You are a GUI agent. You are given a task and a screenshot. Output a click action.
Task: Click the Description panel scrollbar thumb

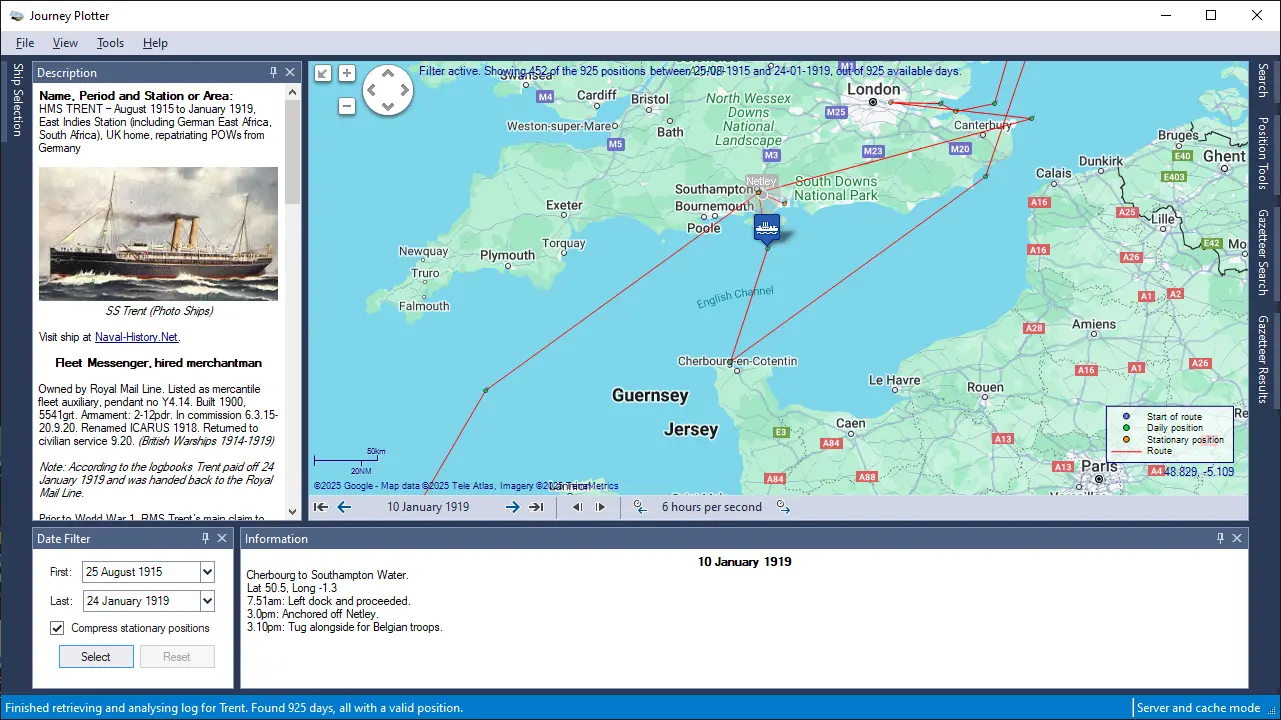(293, 152)
